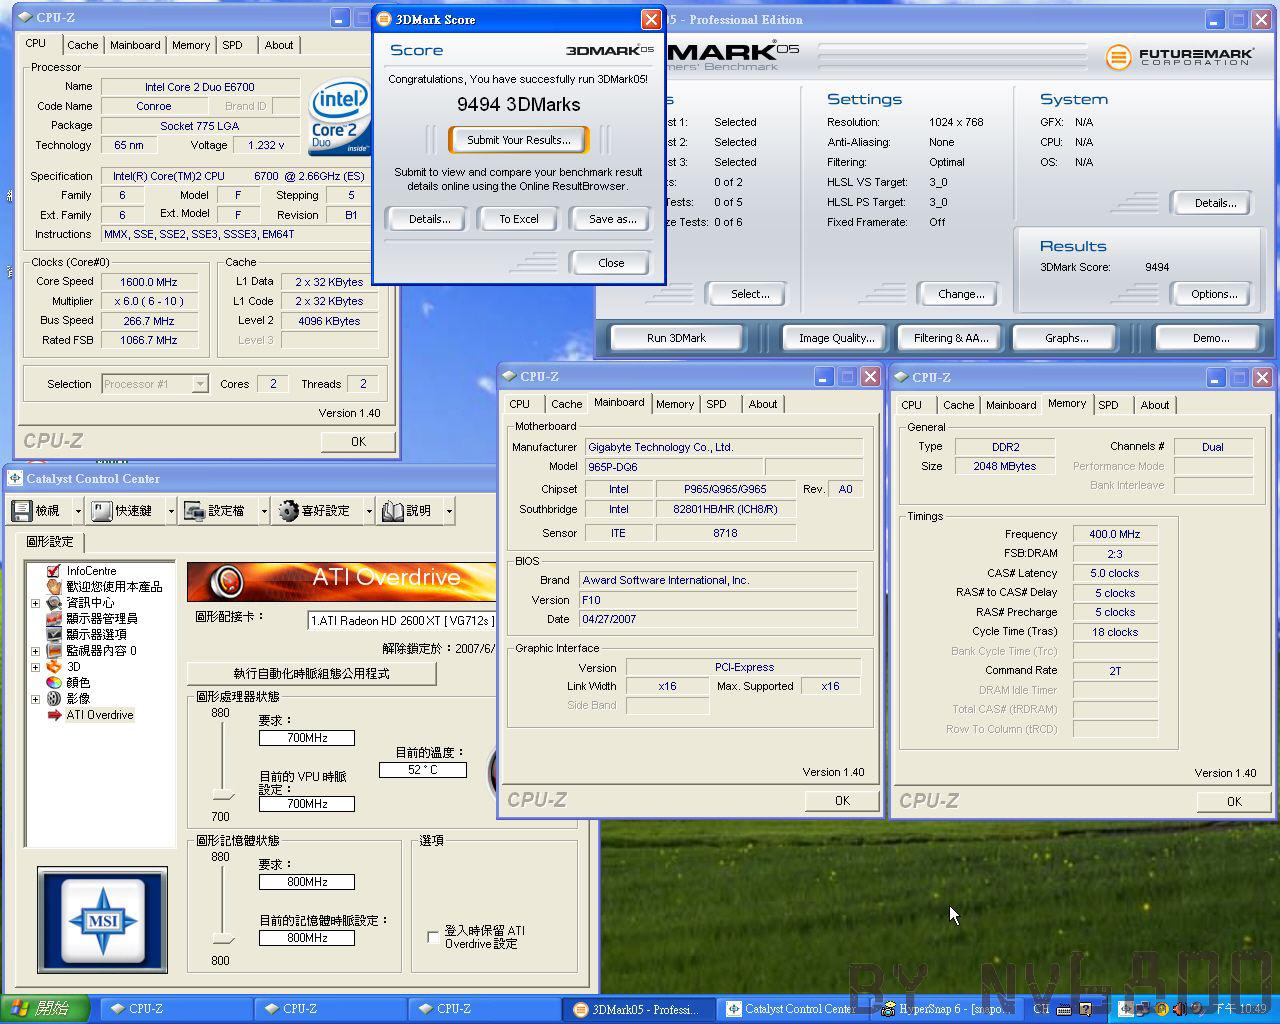
Task: Open the About tab in the top-left CPU-Z window
Action: click(x=279, y=45)
